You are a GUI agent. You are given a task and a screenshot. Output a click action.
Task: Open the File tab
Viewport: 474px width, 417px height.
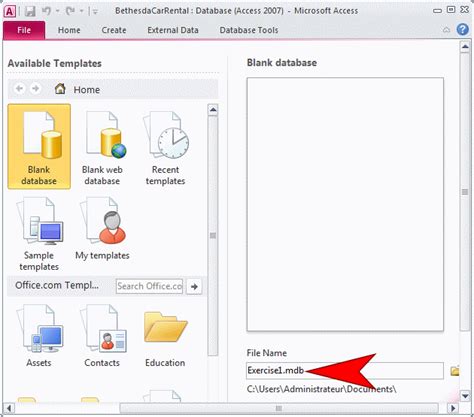point(24,30)
